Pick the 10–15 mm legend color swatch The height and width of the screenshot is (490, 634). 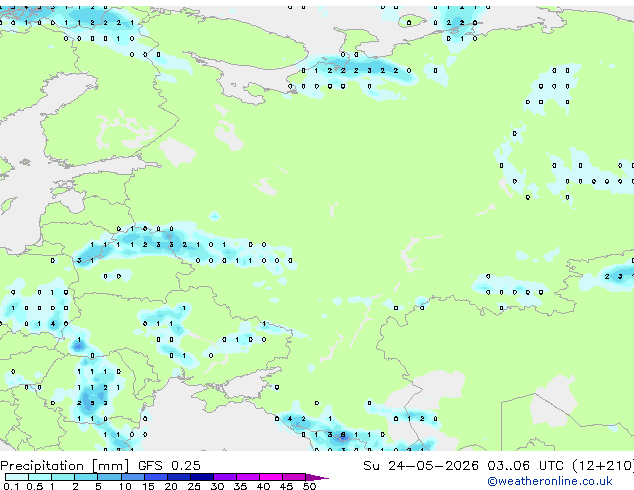[133, 477]
